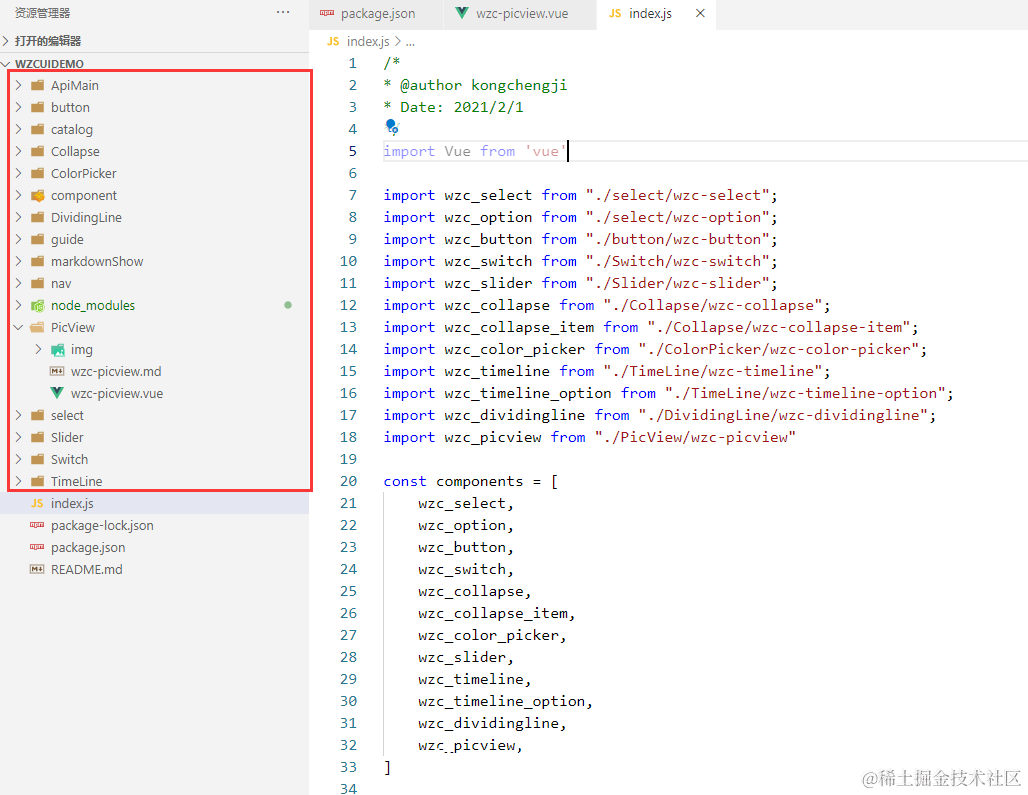
Task: Click the open PicView folder icon
Action: coord(38,327)
